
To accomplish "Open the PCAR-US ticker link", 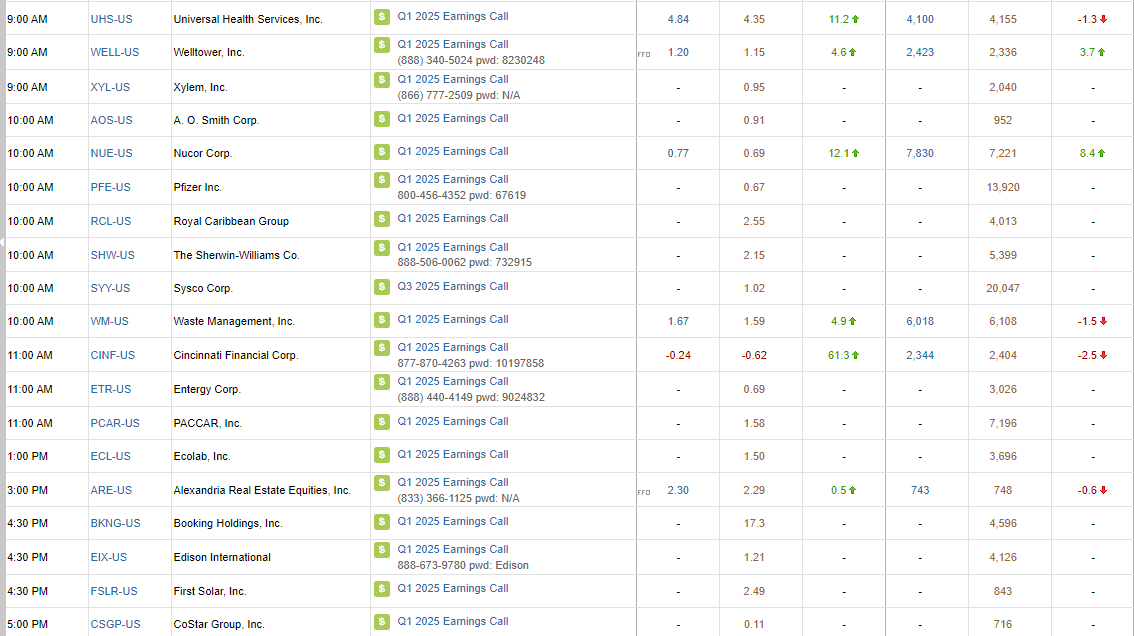I will point(115,423).
